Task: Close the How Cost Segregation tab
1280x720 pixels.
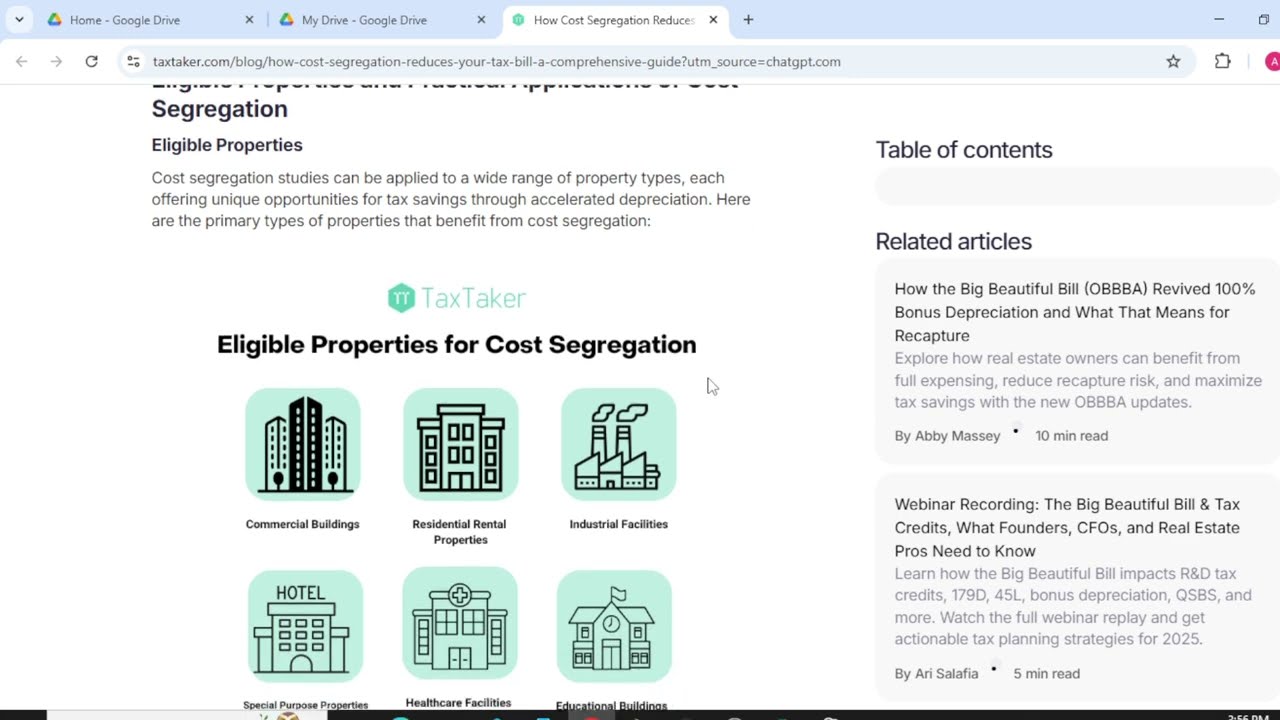Action: 713,20
